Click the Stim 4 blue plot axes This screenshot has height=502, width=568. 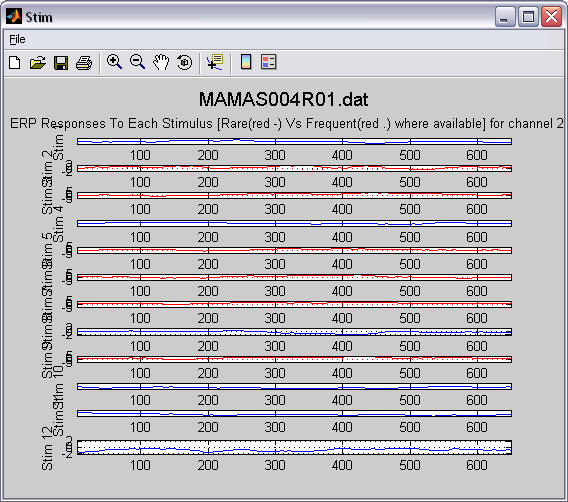(294, 223)
